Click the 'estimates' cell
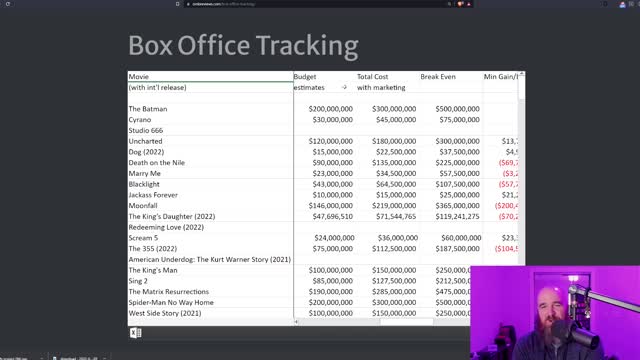Screen dimensions: 640x360 click(325, 87)
